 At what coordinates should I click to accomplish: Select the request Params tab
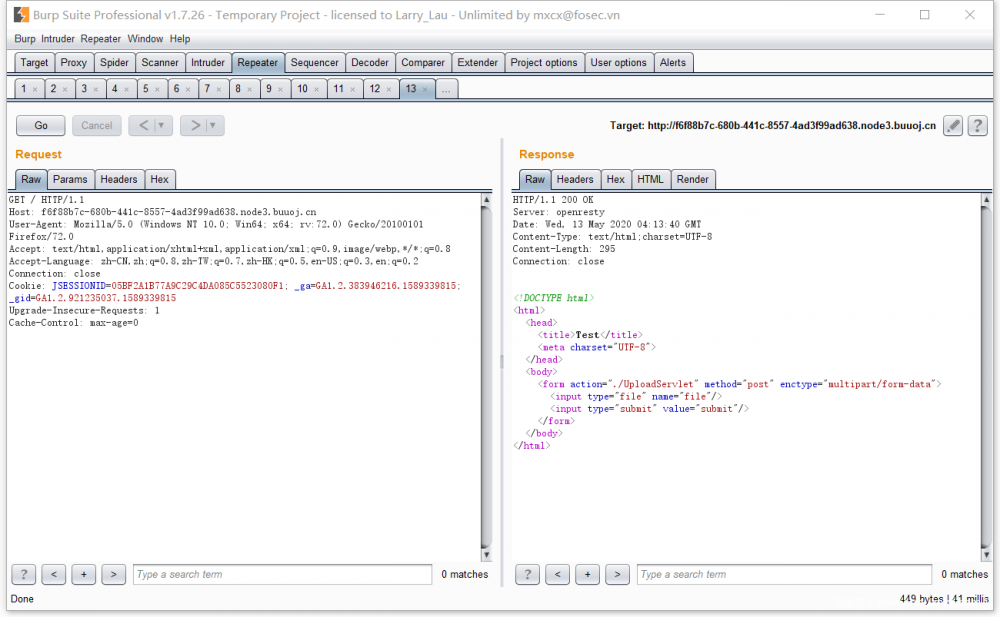[x=70, y=179]
